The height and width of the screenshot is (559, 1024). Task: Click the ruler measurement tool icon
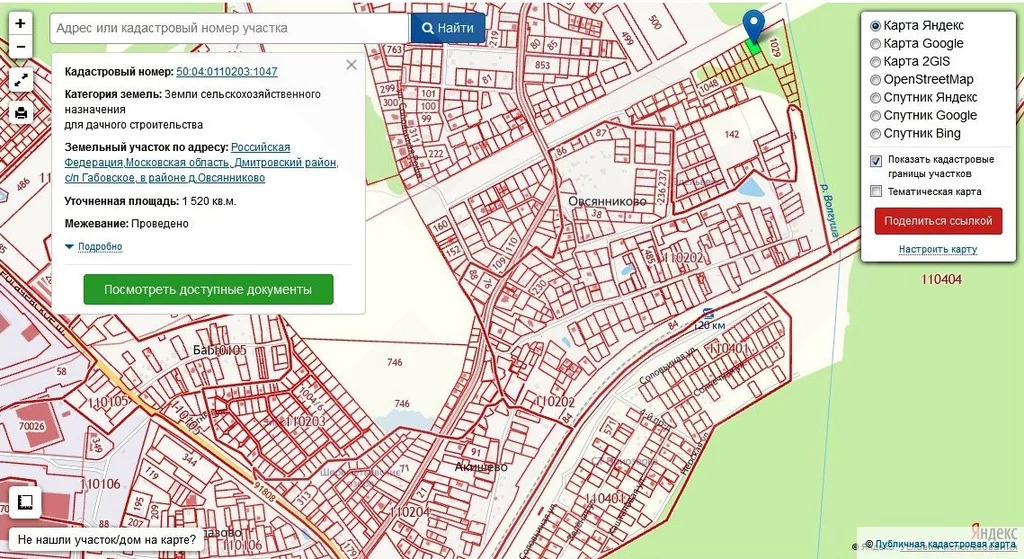click(x=25, y=502)
